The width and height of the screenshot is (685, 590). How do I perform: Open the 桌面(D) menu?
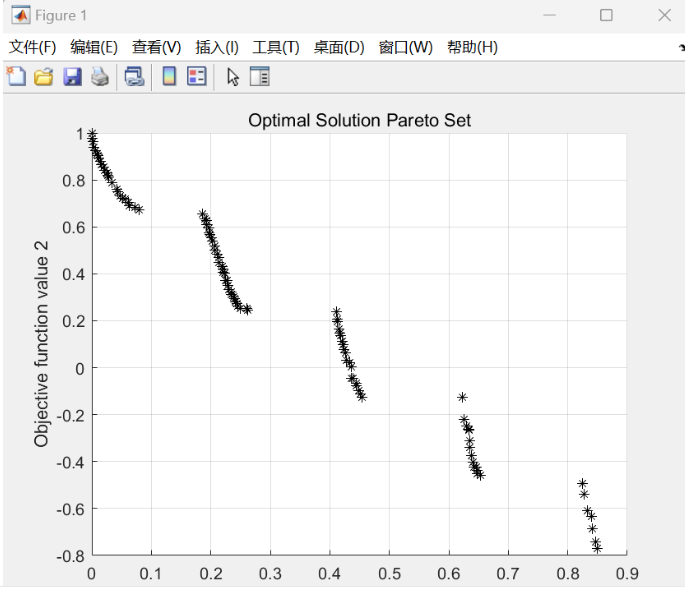pyautogui.click(x=339, y=47)
